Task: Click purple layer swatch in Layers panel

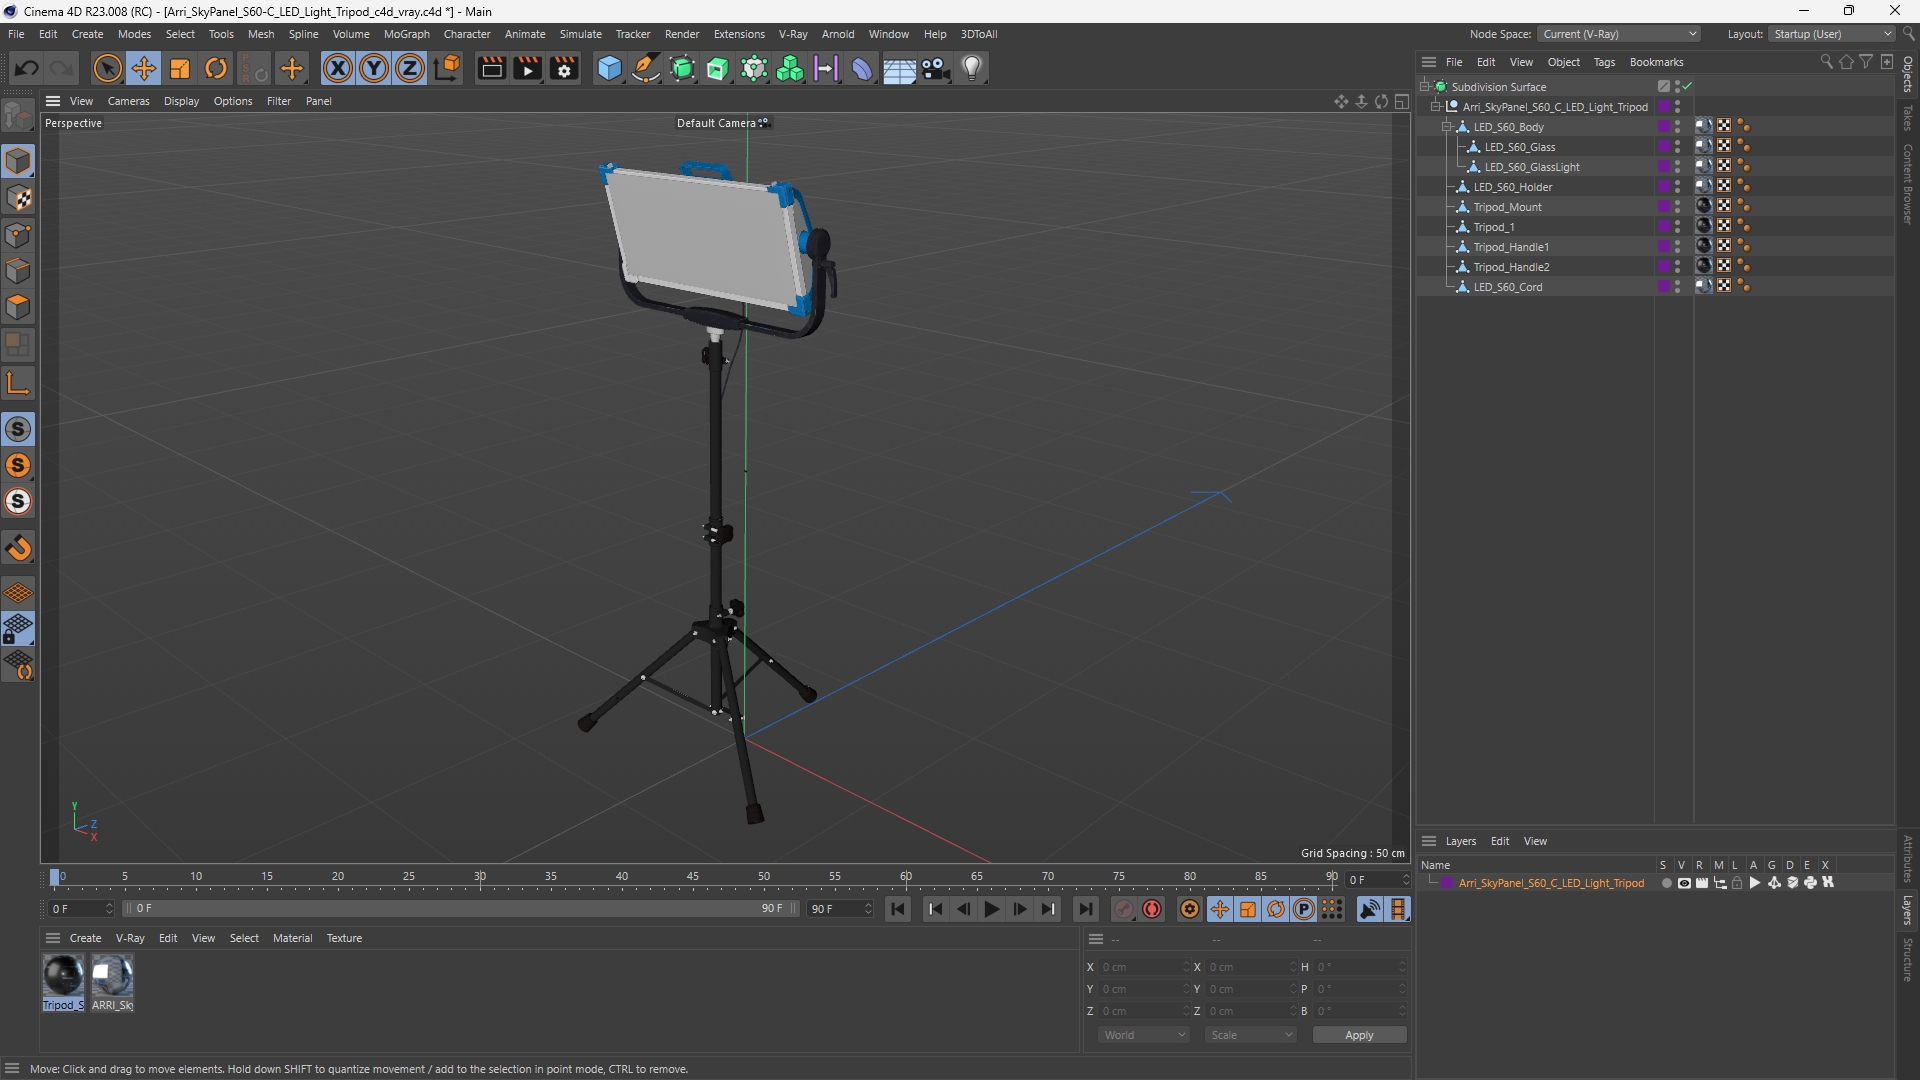Action: pos(1447,883)
